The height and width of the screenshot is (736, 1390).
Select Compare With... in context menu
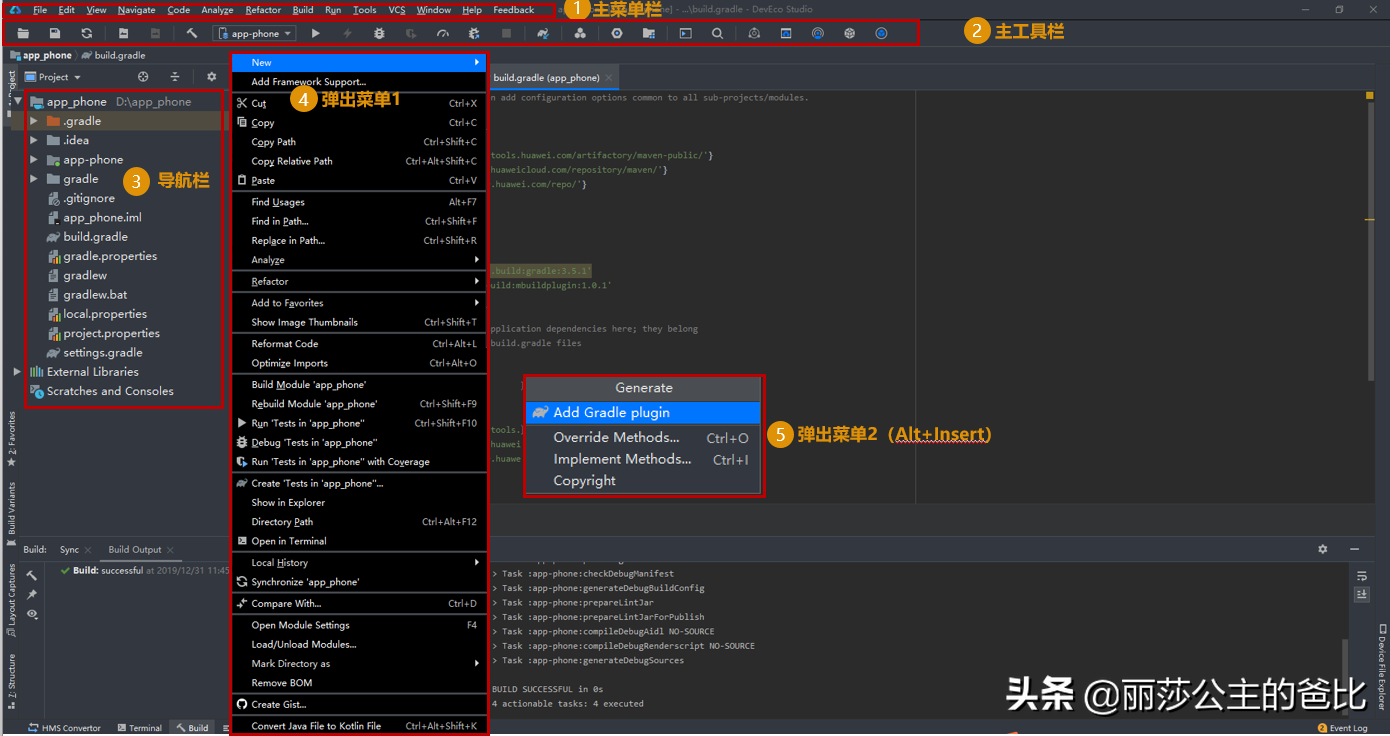359,604
